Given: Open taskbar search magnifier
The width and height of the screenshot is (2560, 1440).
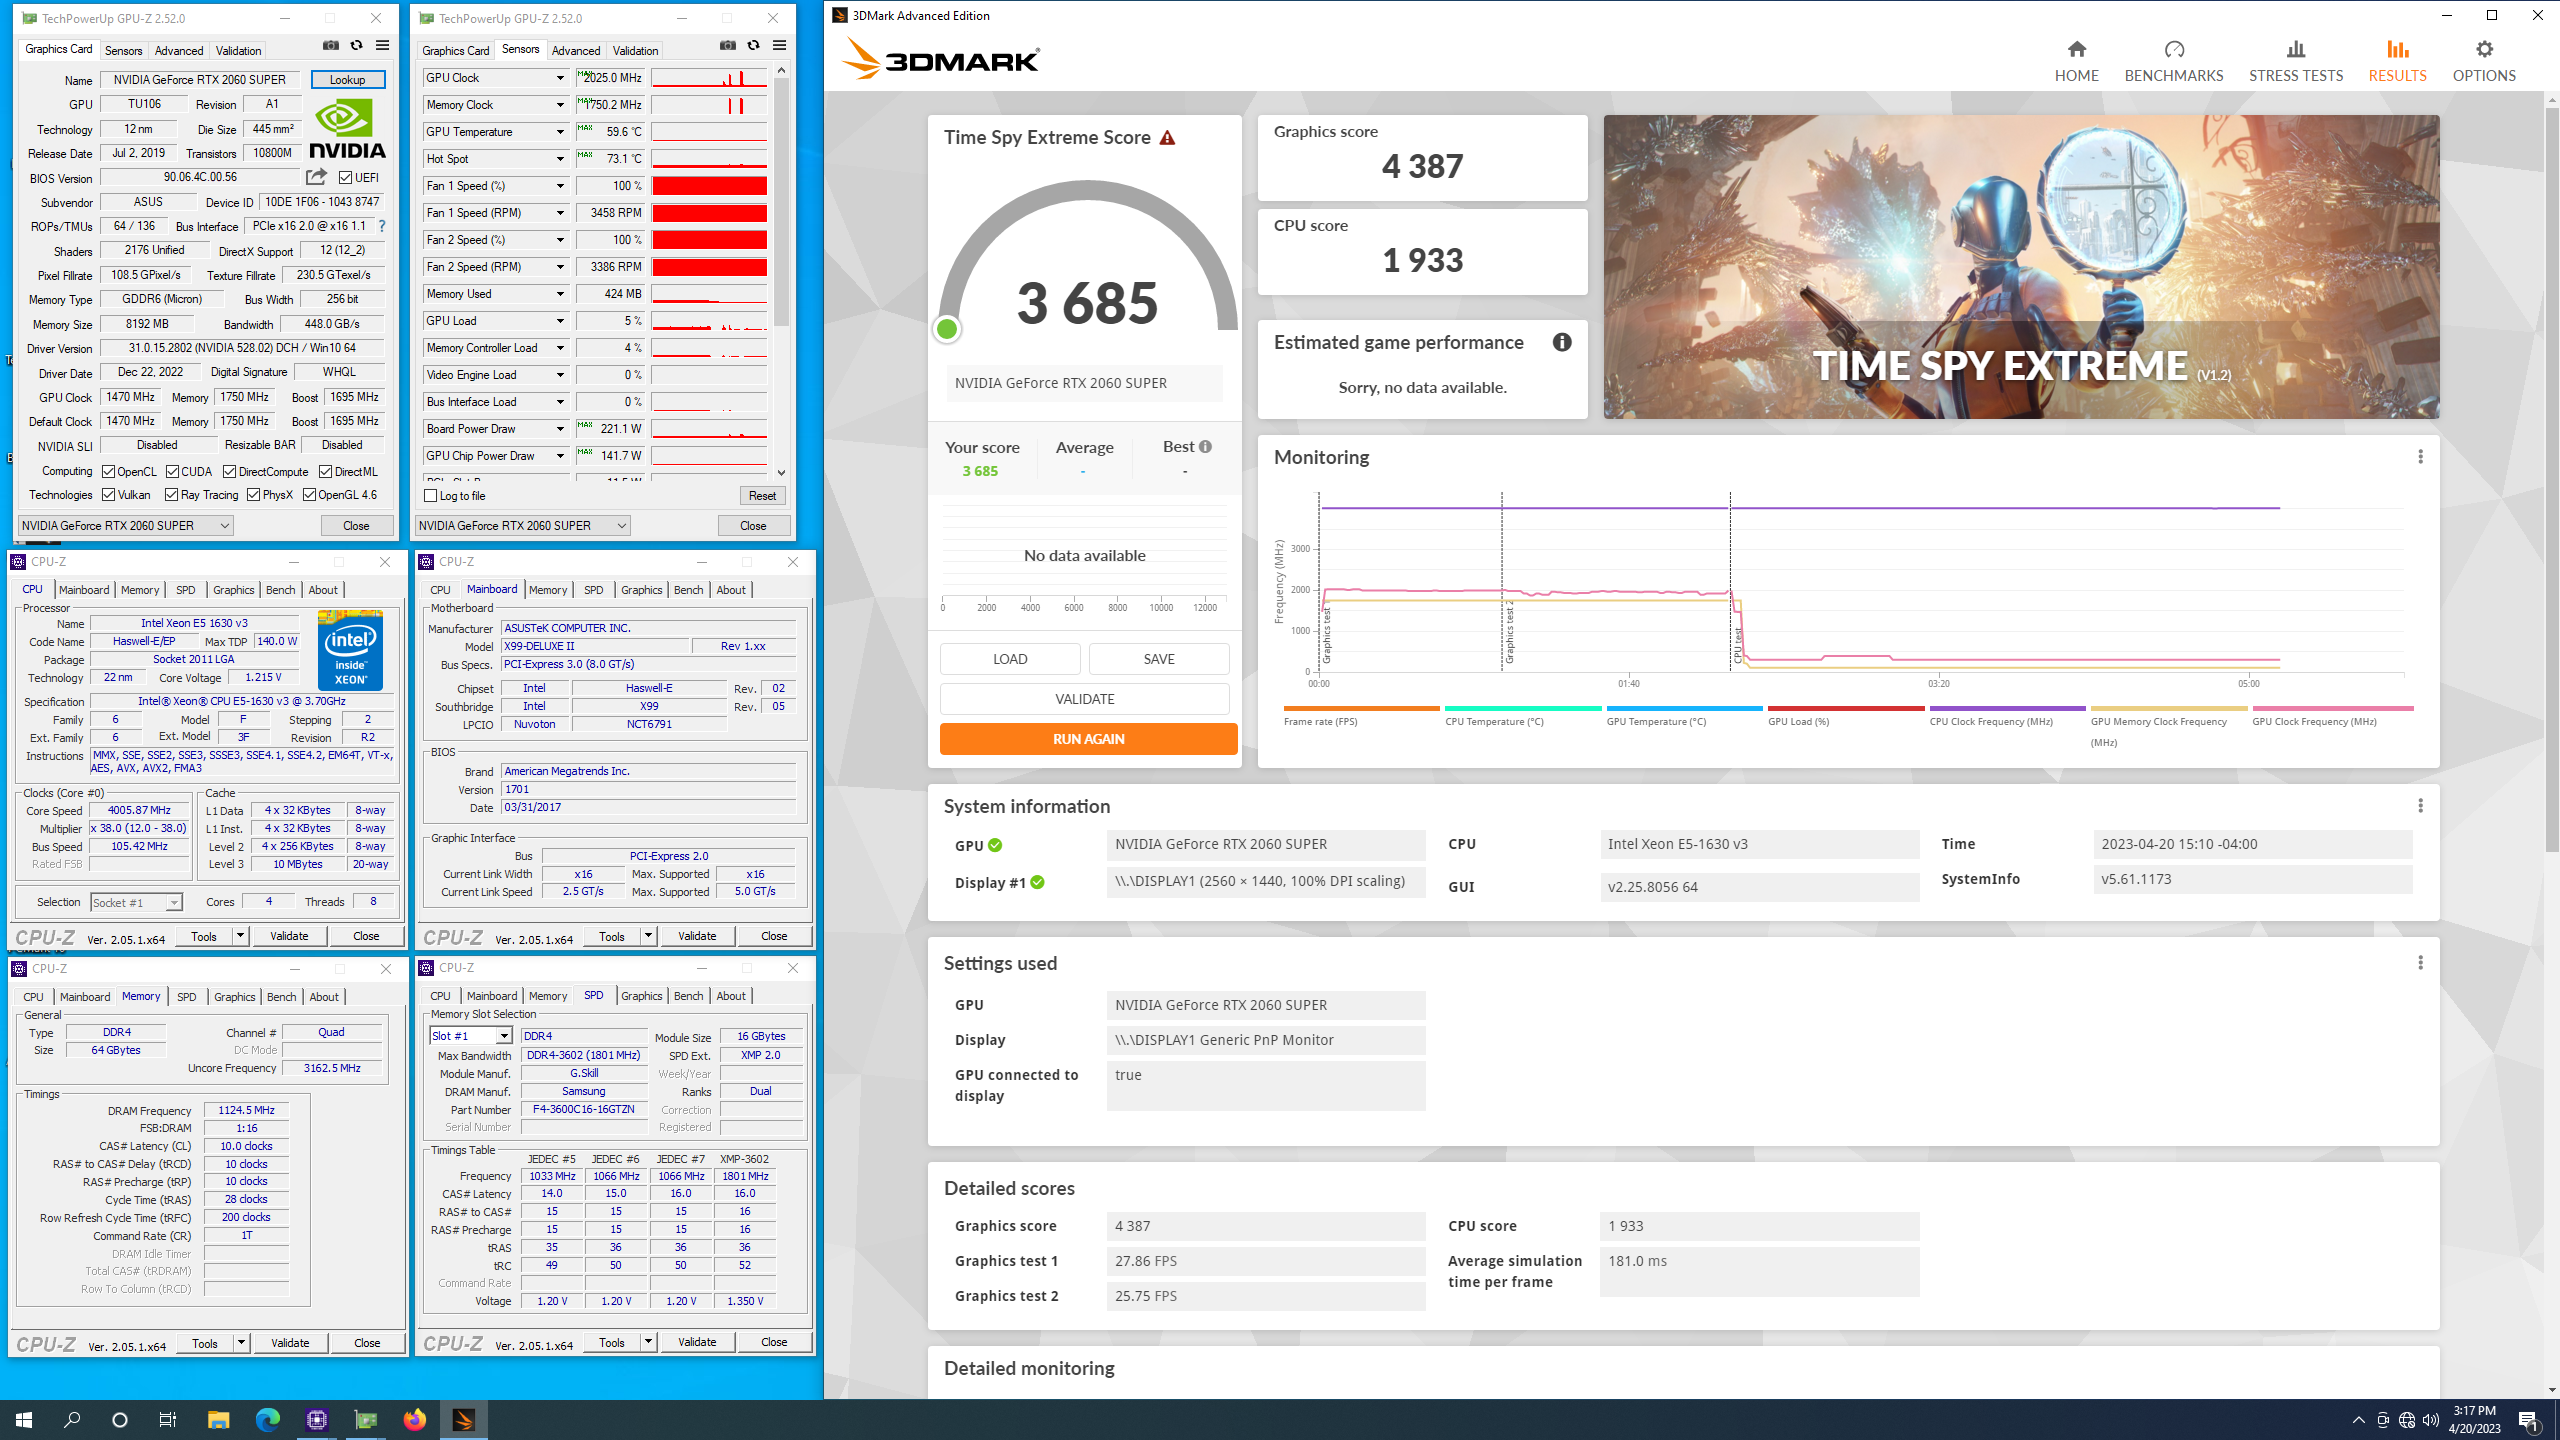Looking at the screenshot, I should click(x=72, y=1419).
